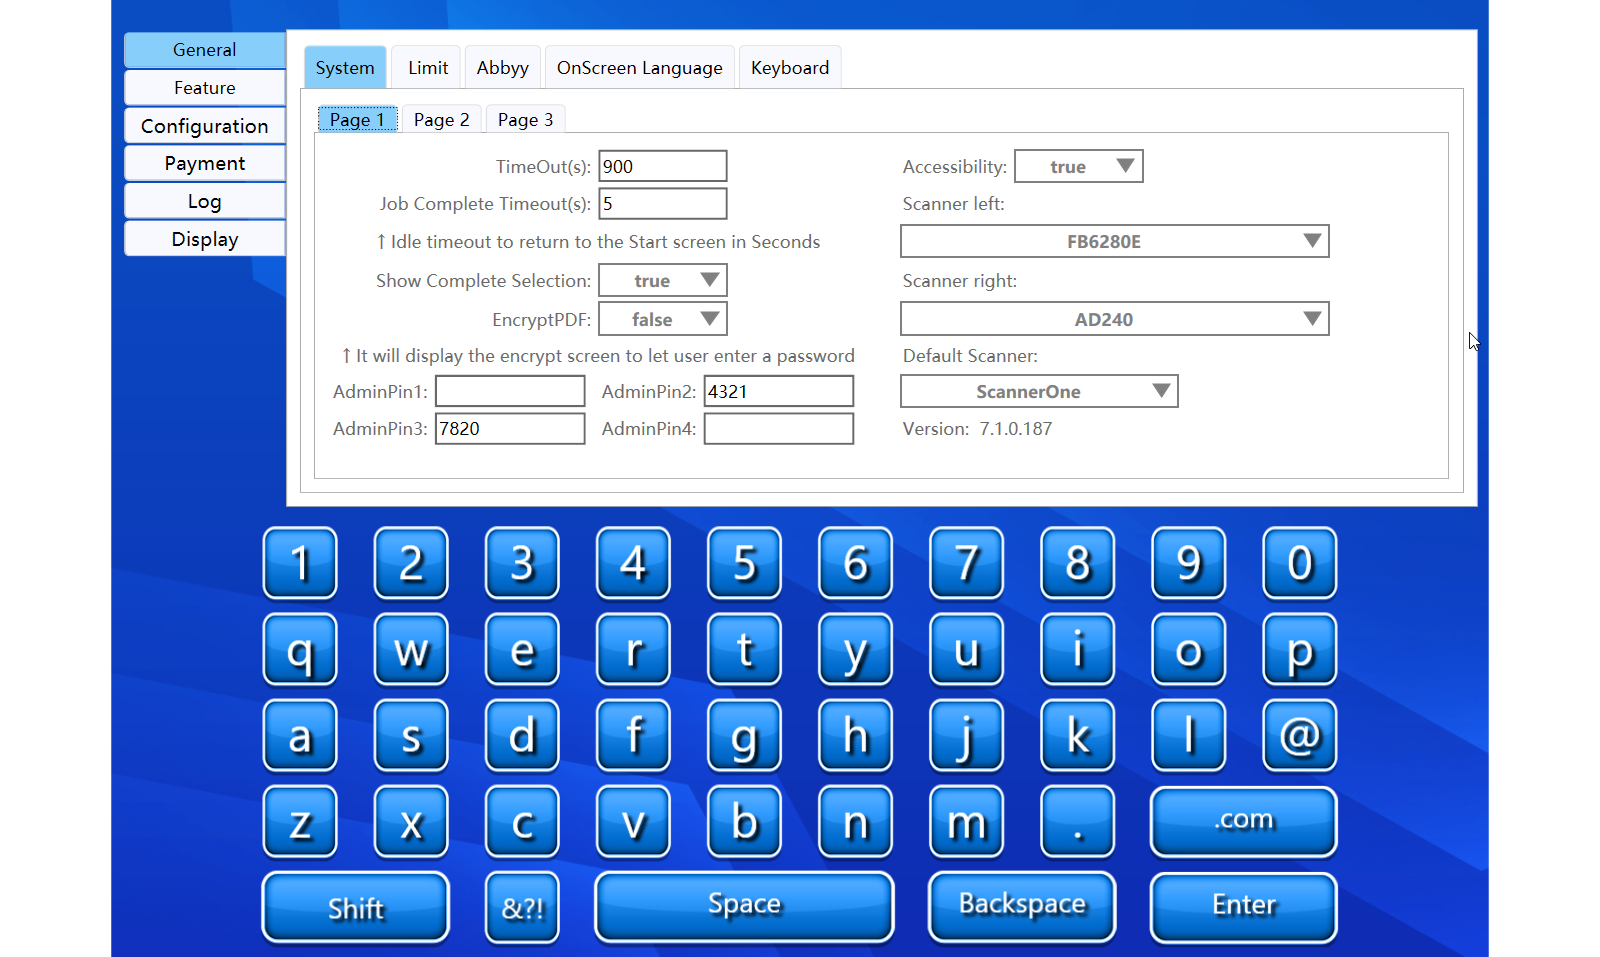Open the Feature section
This screenshot has width=1600, height=957.
tap(205, 88)
